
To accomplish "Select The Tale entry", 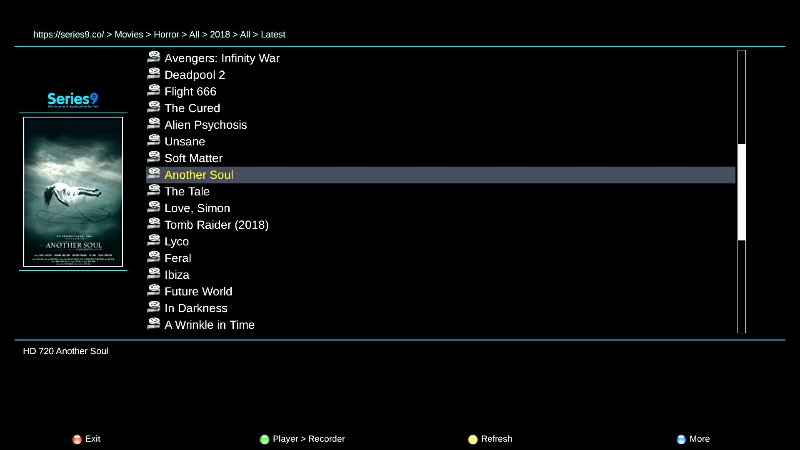I will 187,191.
